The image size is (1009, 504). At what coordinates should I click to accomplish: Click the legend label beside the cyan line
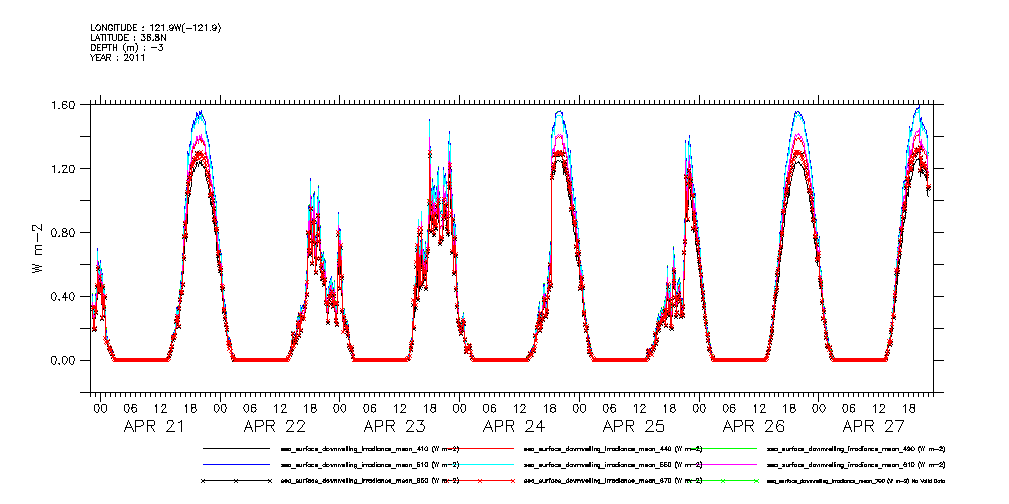coord(613,464)
